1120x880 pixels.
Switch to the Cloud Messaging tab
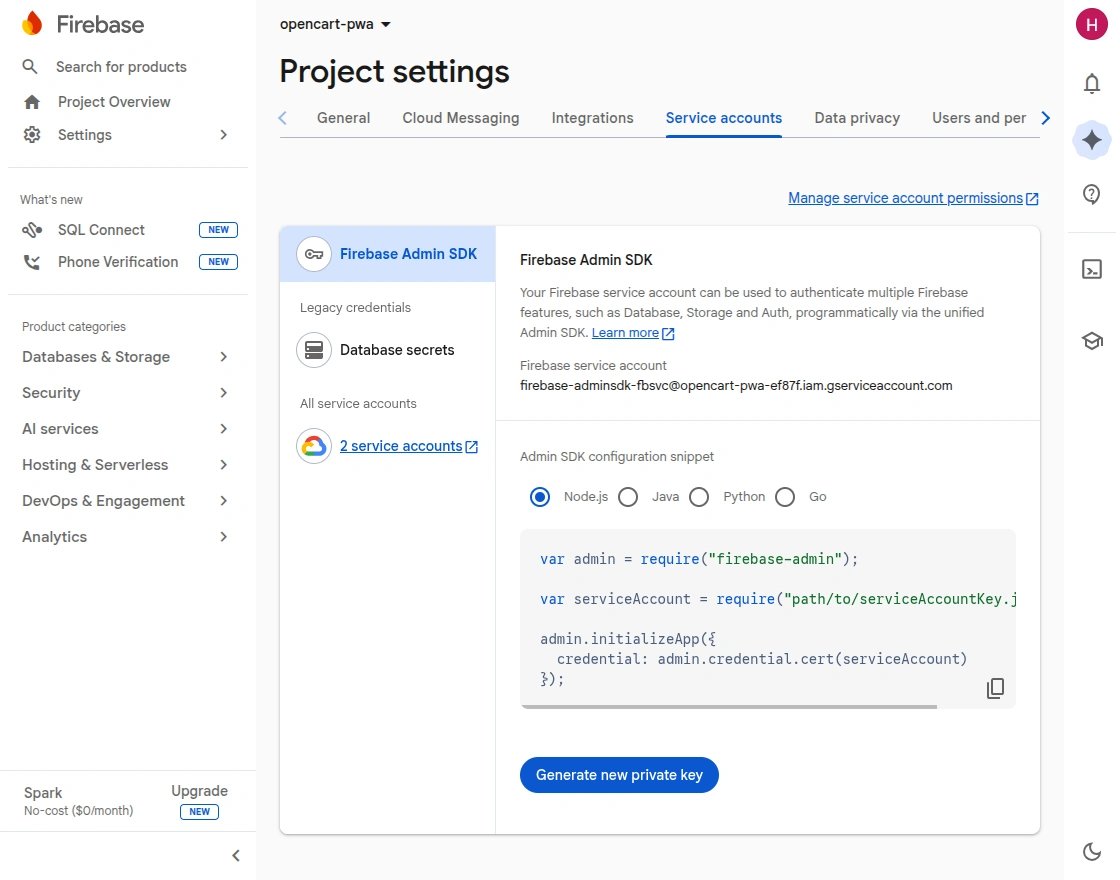[461, 118]
